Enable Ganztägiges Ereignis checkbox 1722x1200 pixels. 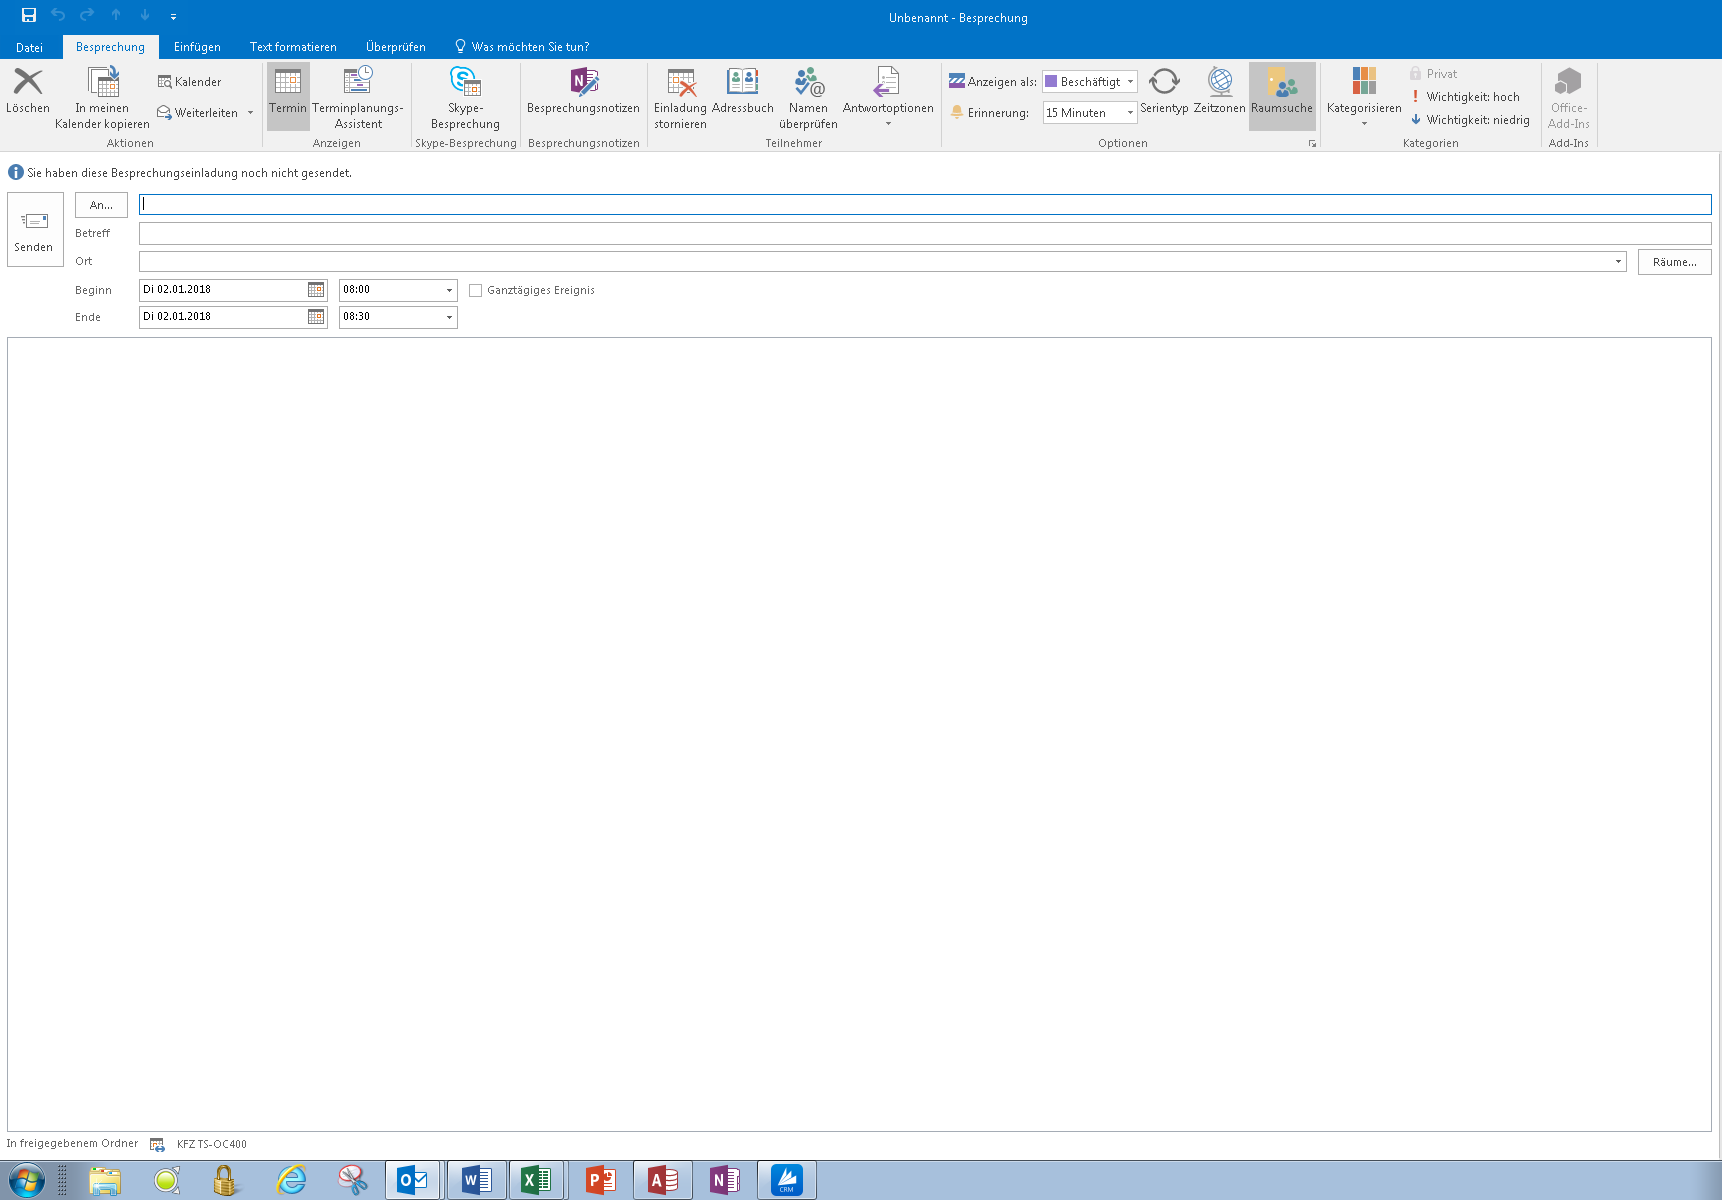click(x=476, y=291)
